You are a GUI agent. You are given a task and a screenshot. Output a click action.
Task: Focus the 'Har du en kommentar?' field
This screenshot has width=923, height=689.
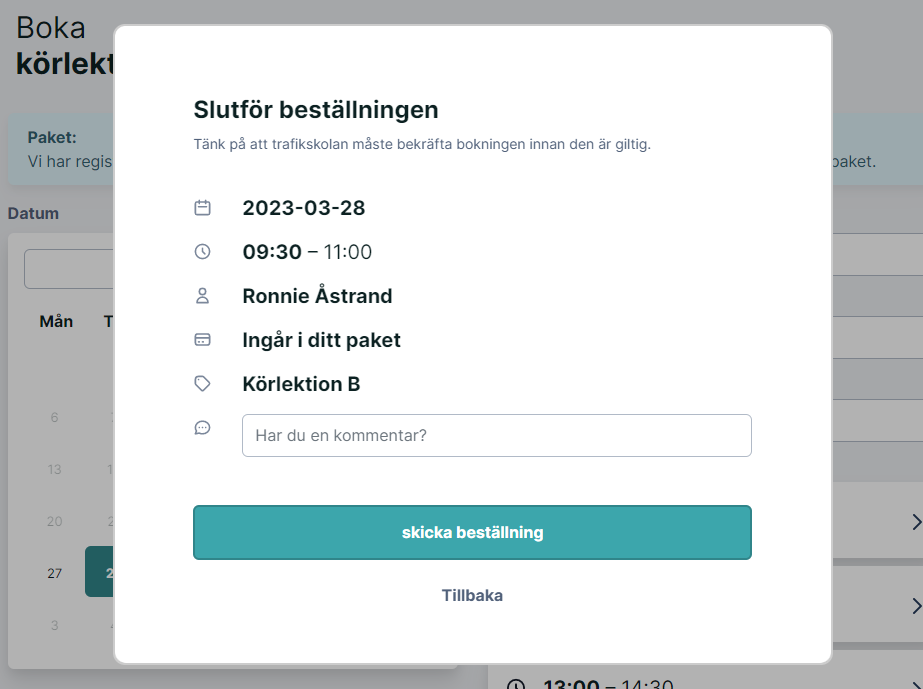tap(497, 435)
